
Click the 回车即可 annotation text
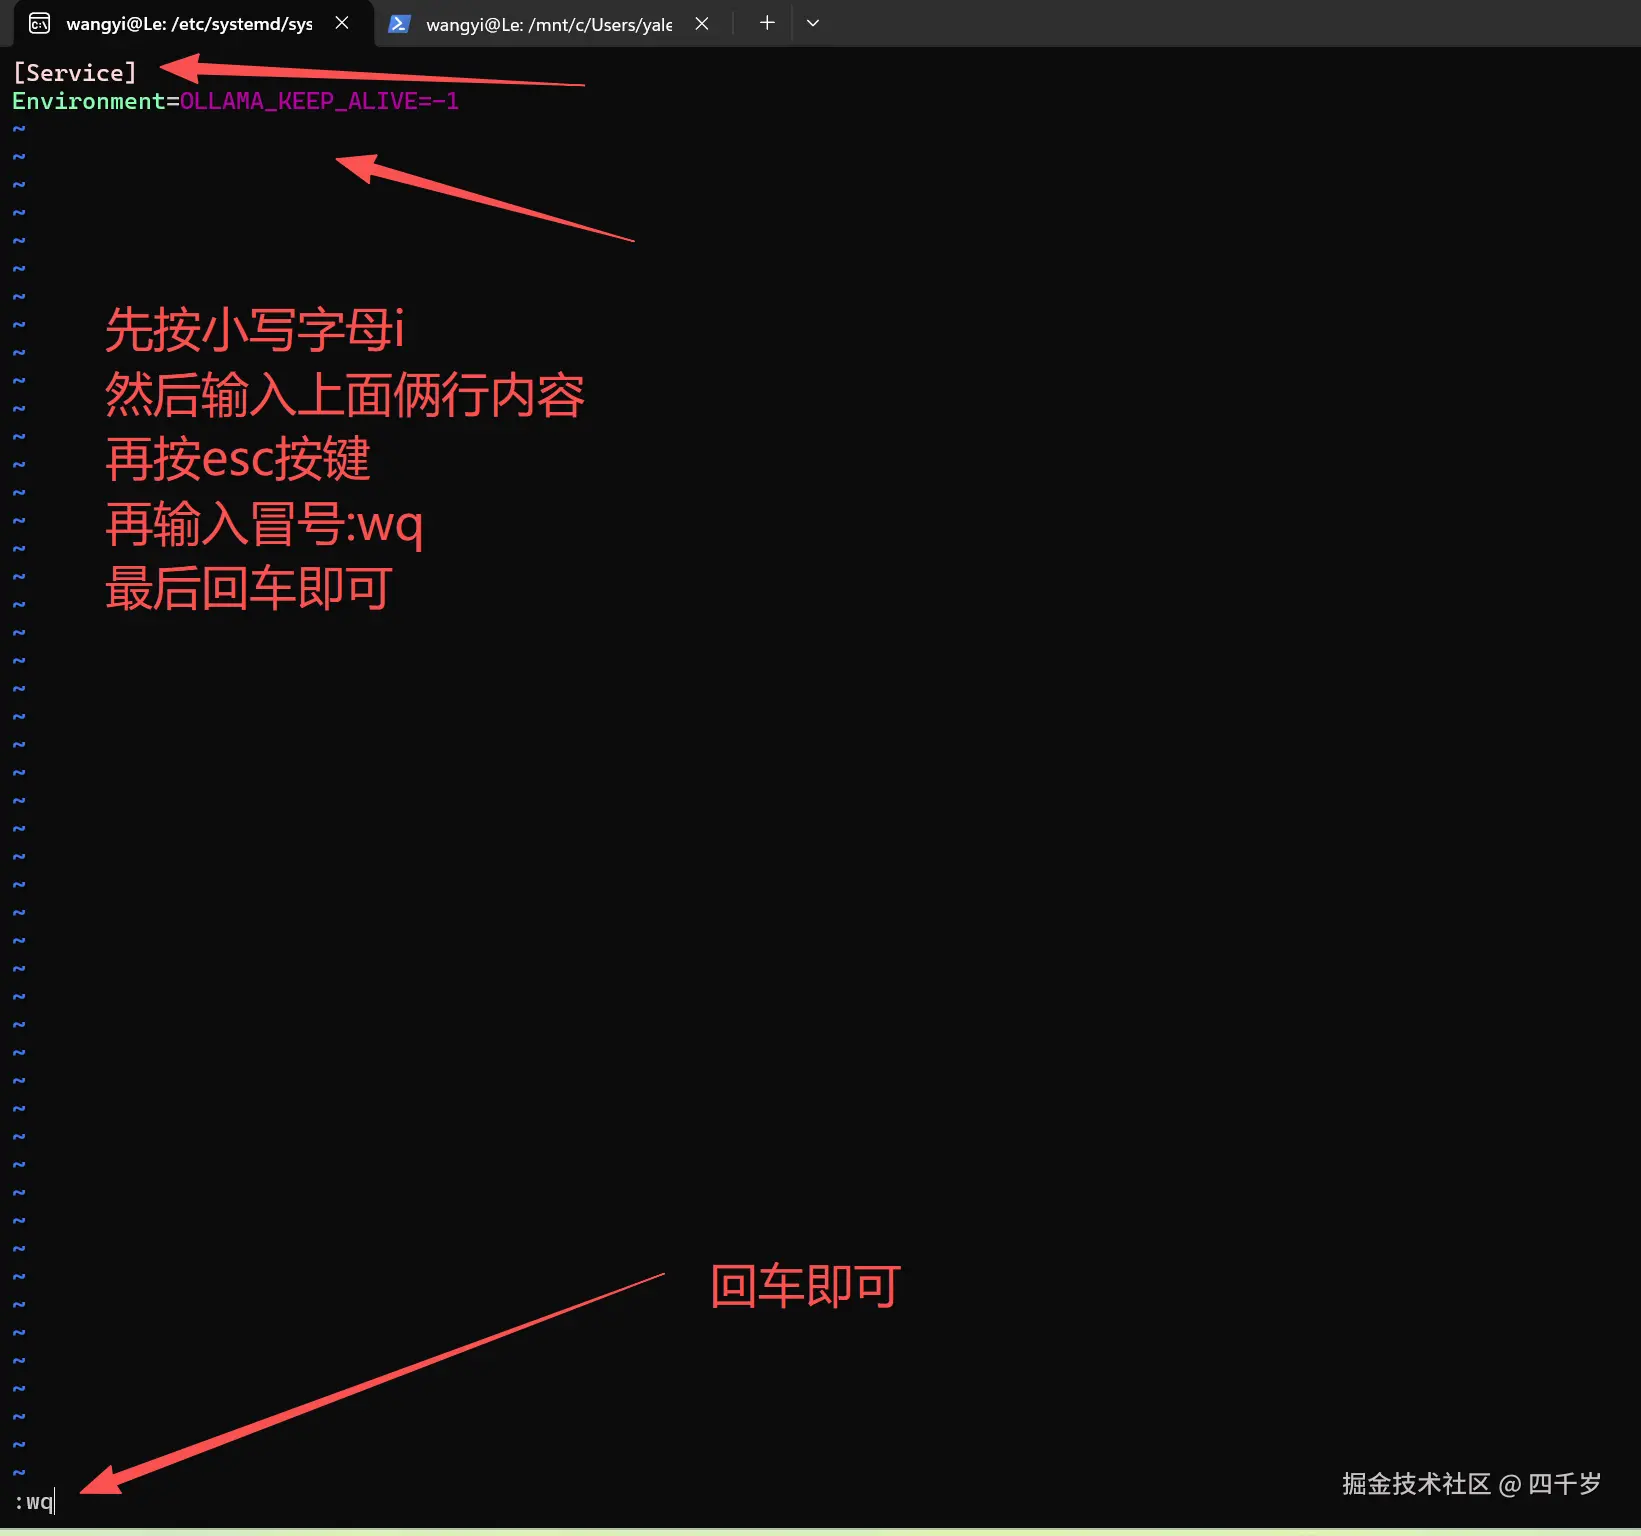click(x=804, y=1287)
